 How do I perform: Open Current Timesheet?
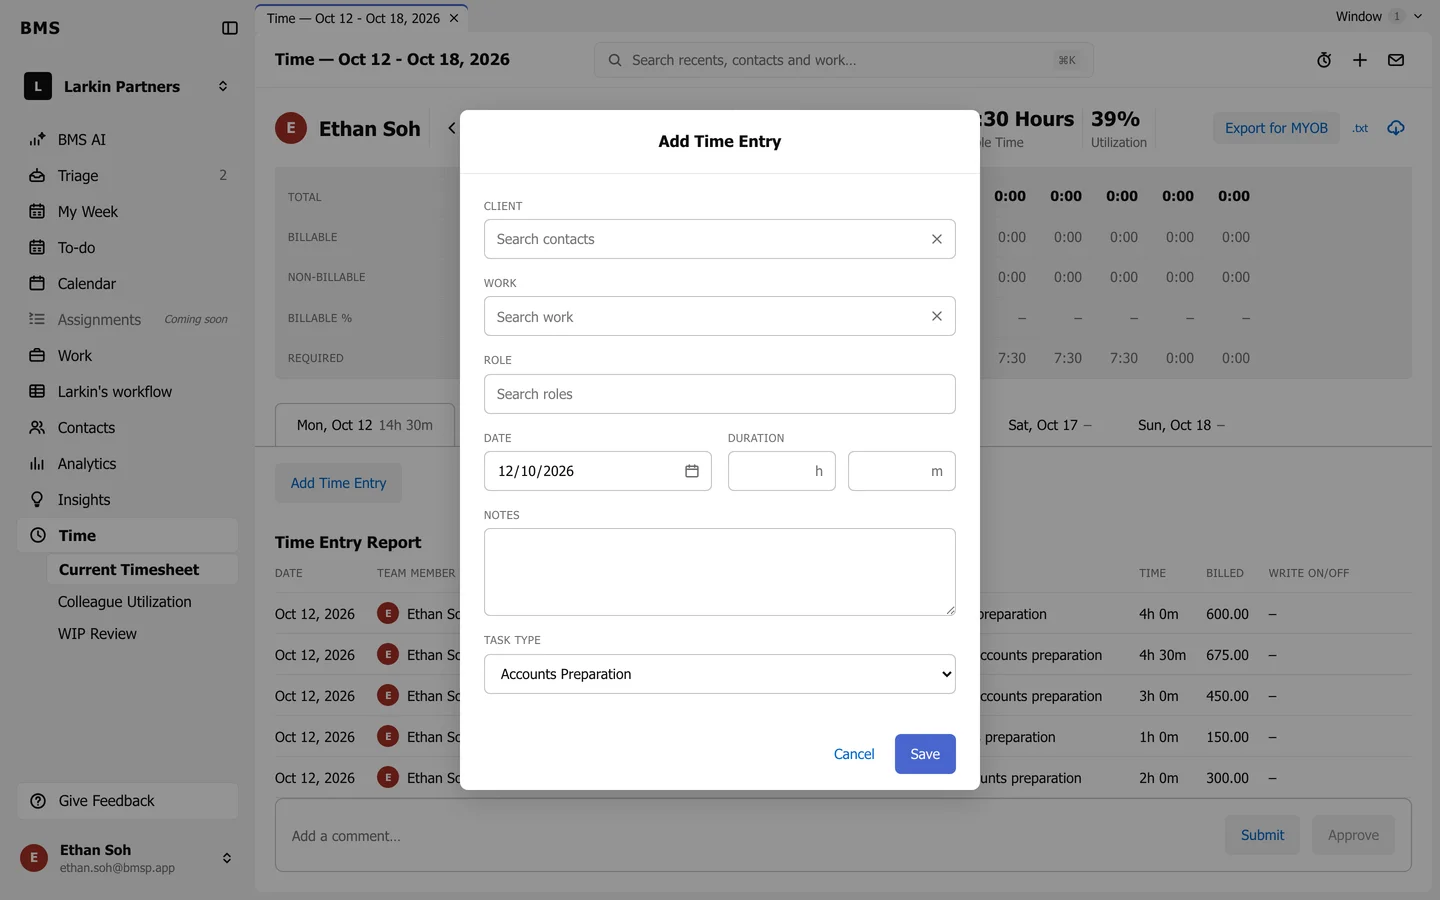142,570
